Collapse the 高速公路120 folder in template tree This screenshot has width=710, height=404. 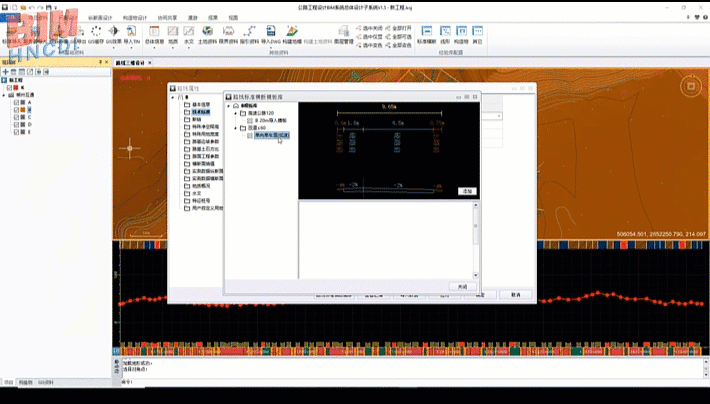point(236,113)
